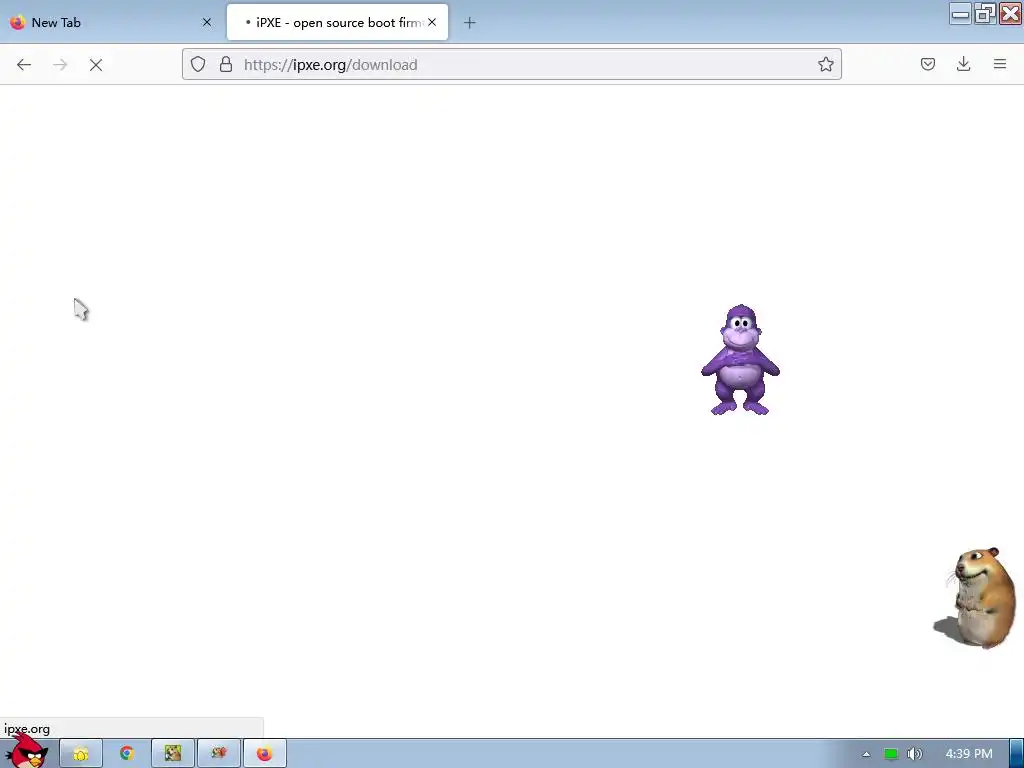Switch to the New Tab tab
The height and width of the screenshot is (768, 1024).
click(111, 22)
